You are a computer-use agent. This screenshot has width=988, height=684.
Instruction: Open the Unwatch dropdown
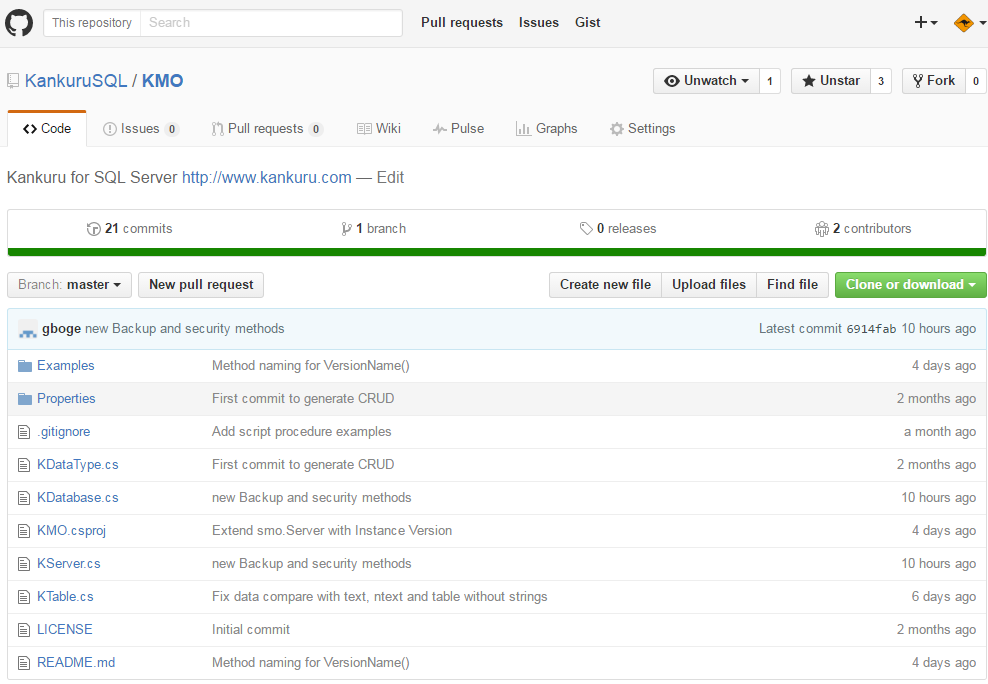pos(706,81)
